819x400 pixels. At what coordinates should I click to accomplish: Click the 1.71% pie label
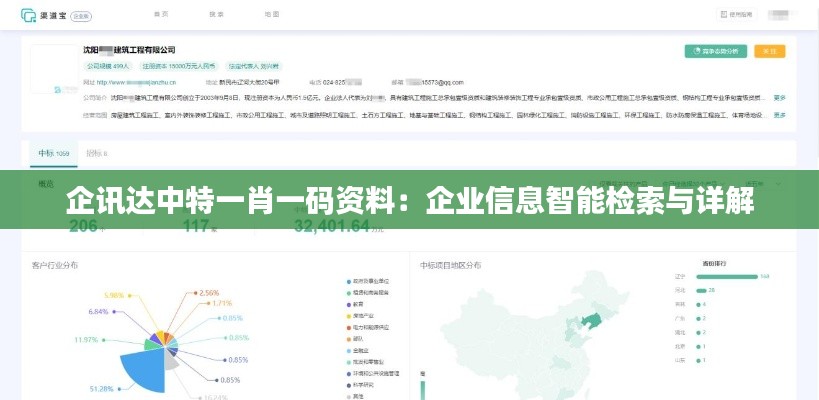coord(222,303)
